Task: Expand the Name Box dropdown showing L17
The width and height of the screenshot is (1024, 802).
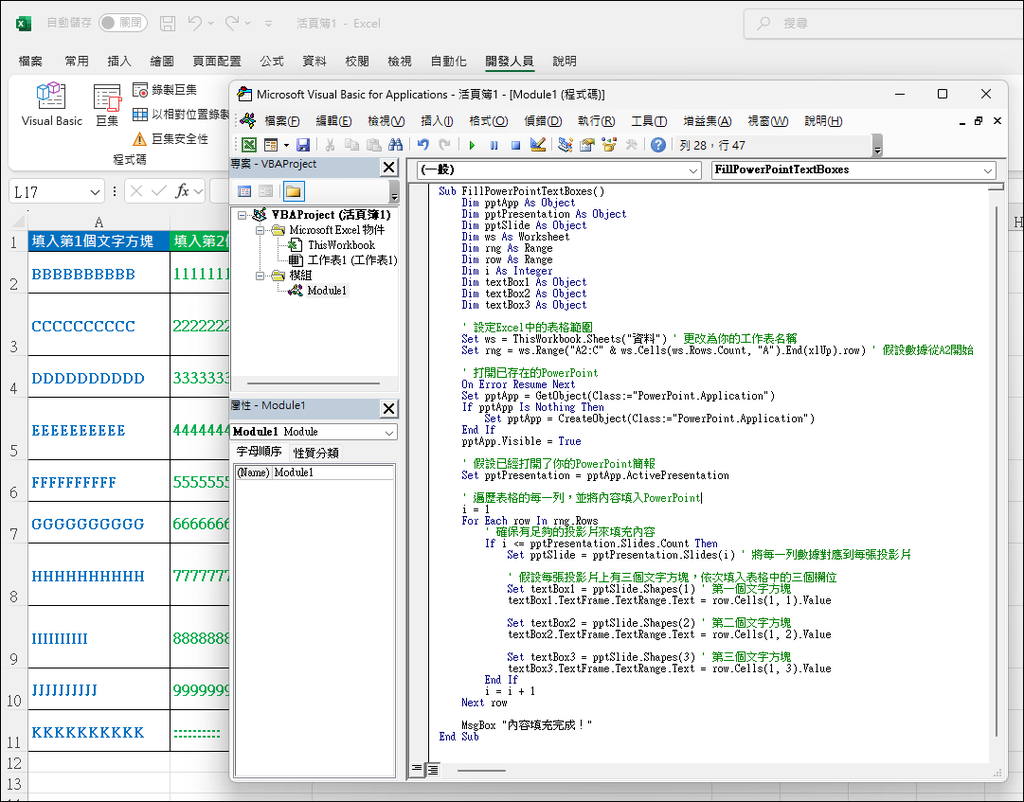Action: click(x=95, y=191)
